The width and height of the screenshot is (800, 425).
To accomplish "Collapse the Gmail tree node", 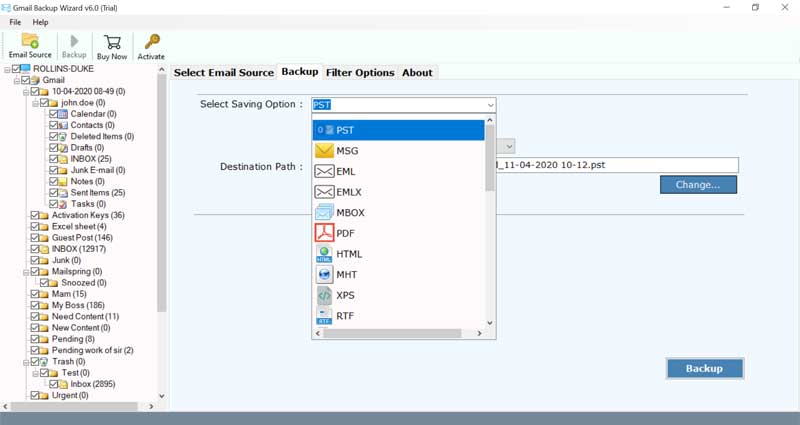I will 17,80.
